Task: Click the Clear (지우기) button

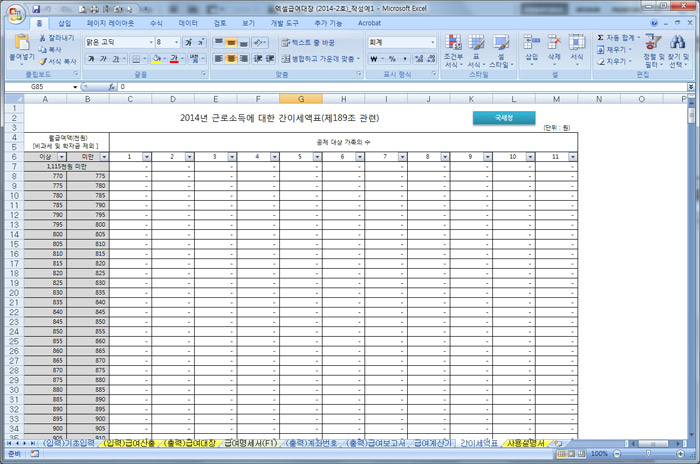Action: point(615,61)
